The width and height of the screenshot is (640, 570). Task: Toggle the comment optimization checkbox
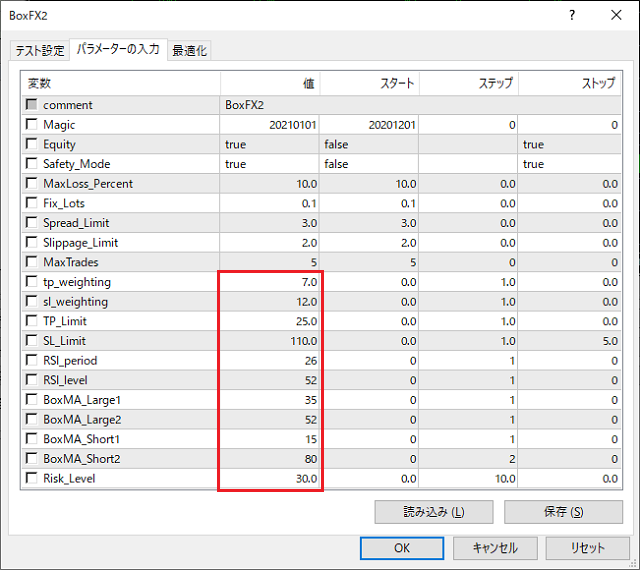(x=31, y=104)
